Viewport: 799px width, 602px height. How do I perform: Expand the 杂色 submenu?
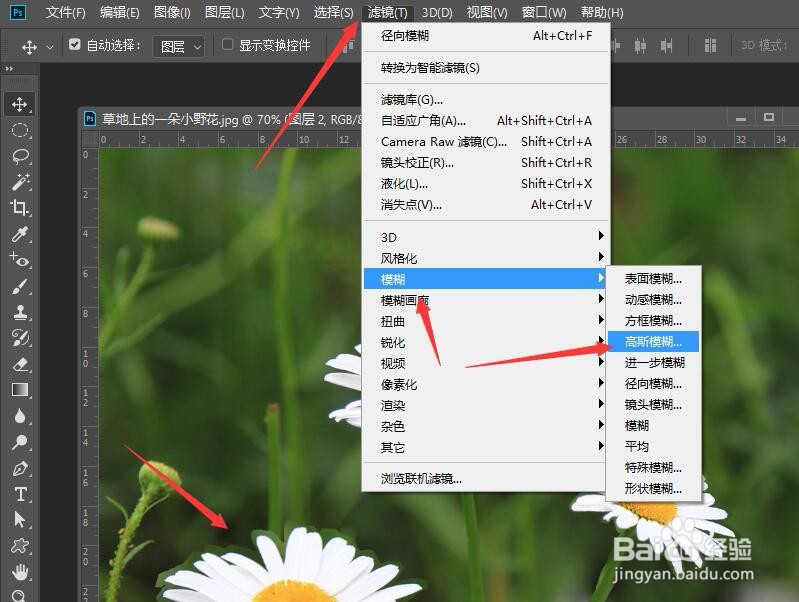click(x=486, y=426)
